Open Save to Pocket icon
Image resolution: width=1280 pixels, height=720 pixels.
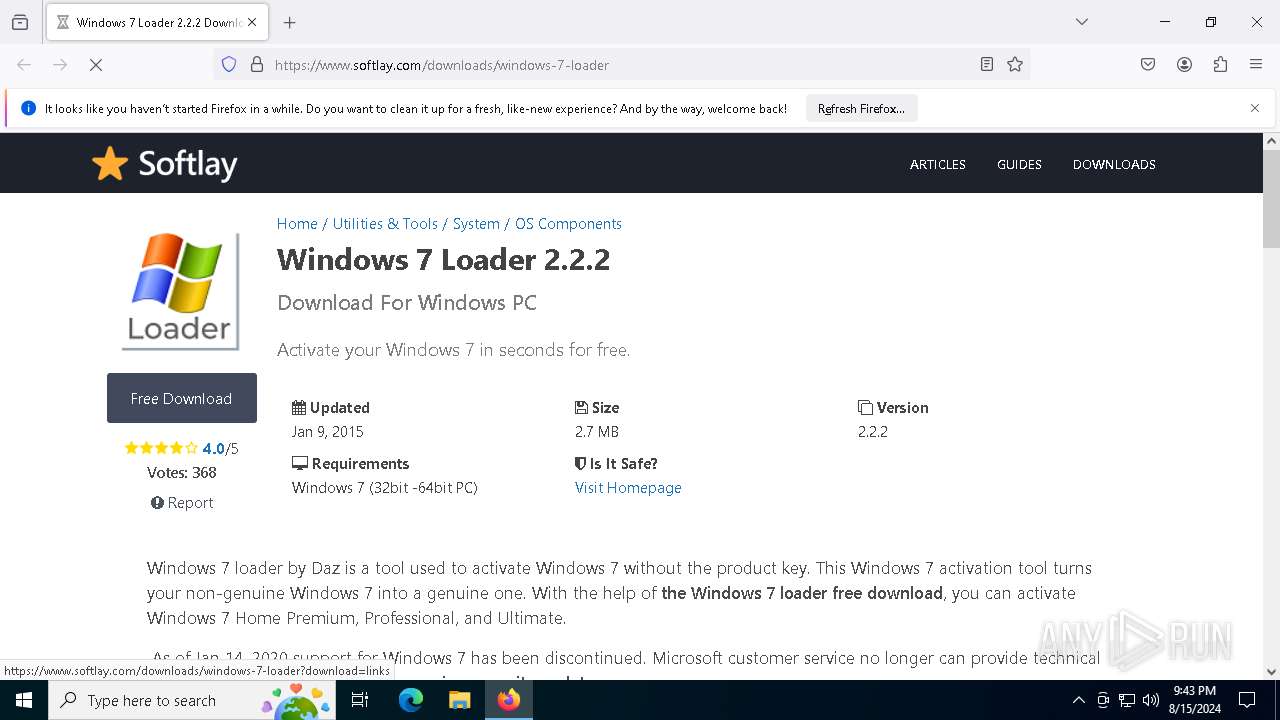[1148, 65]
